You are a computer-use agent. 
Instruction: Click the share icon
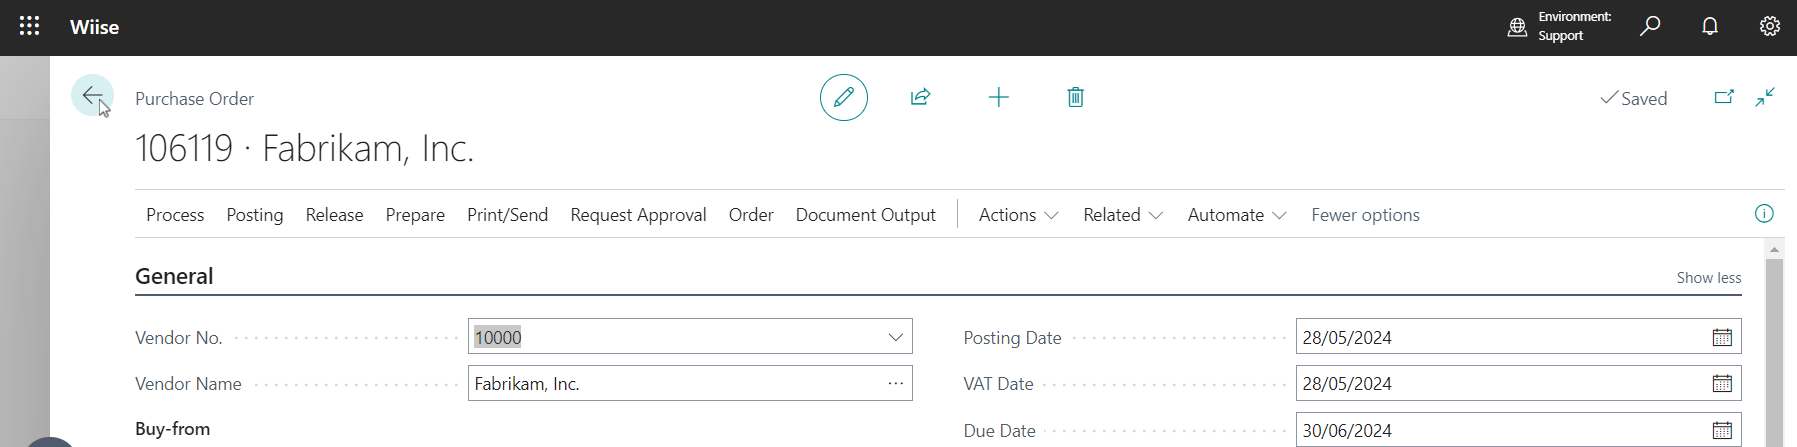pyautogui.click(x=921, y=97)
